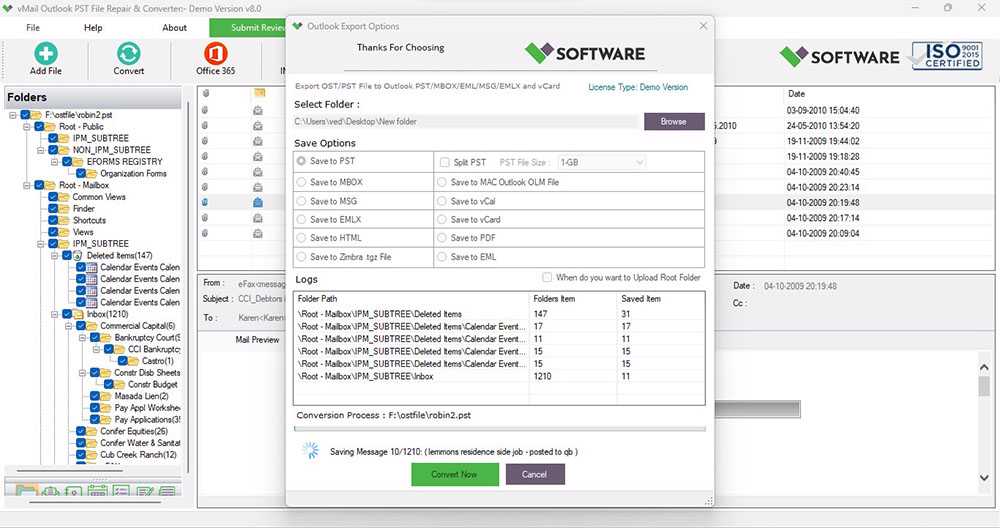Click the calendar view icon in the bottom bar
This screenshot has width=1000, height=528.
97,491
